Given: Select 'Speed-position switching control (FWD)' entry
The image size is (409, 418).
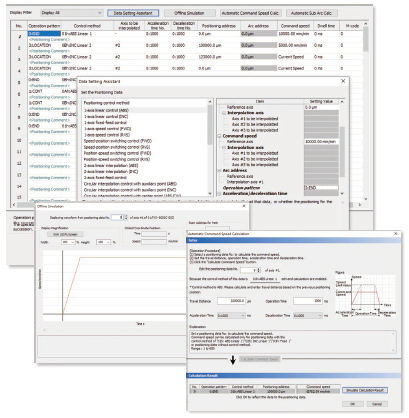Looking at the screenshot, I should click(117, 141).
